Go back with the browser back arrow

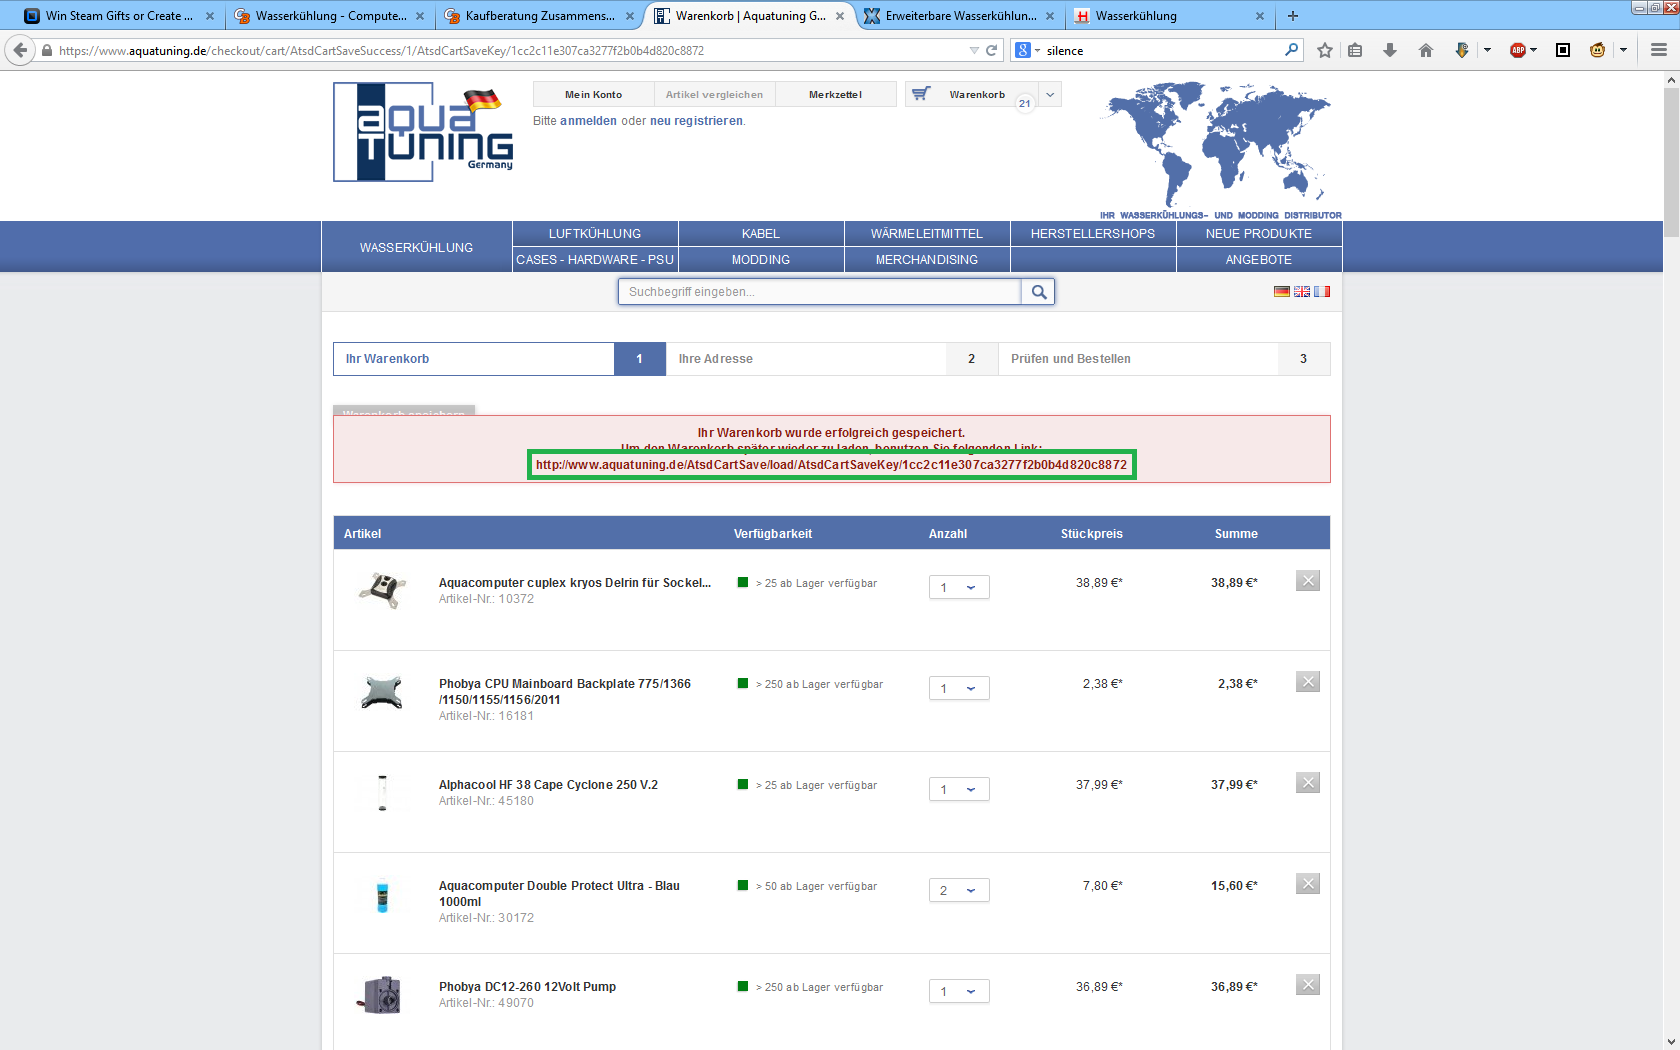tap(20, 50)
